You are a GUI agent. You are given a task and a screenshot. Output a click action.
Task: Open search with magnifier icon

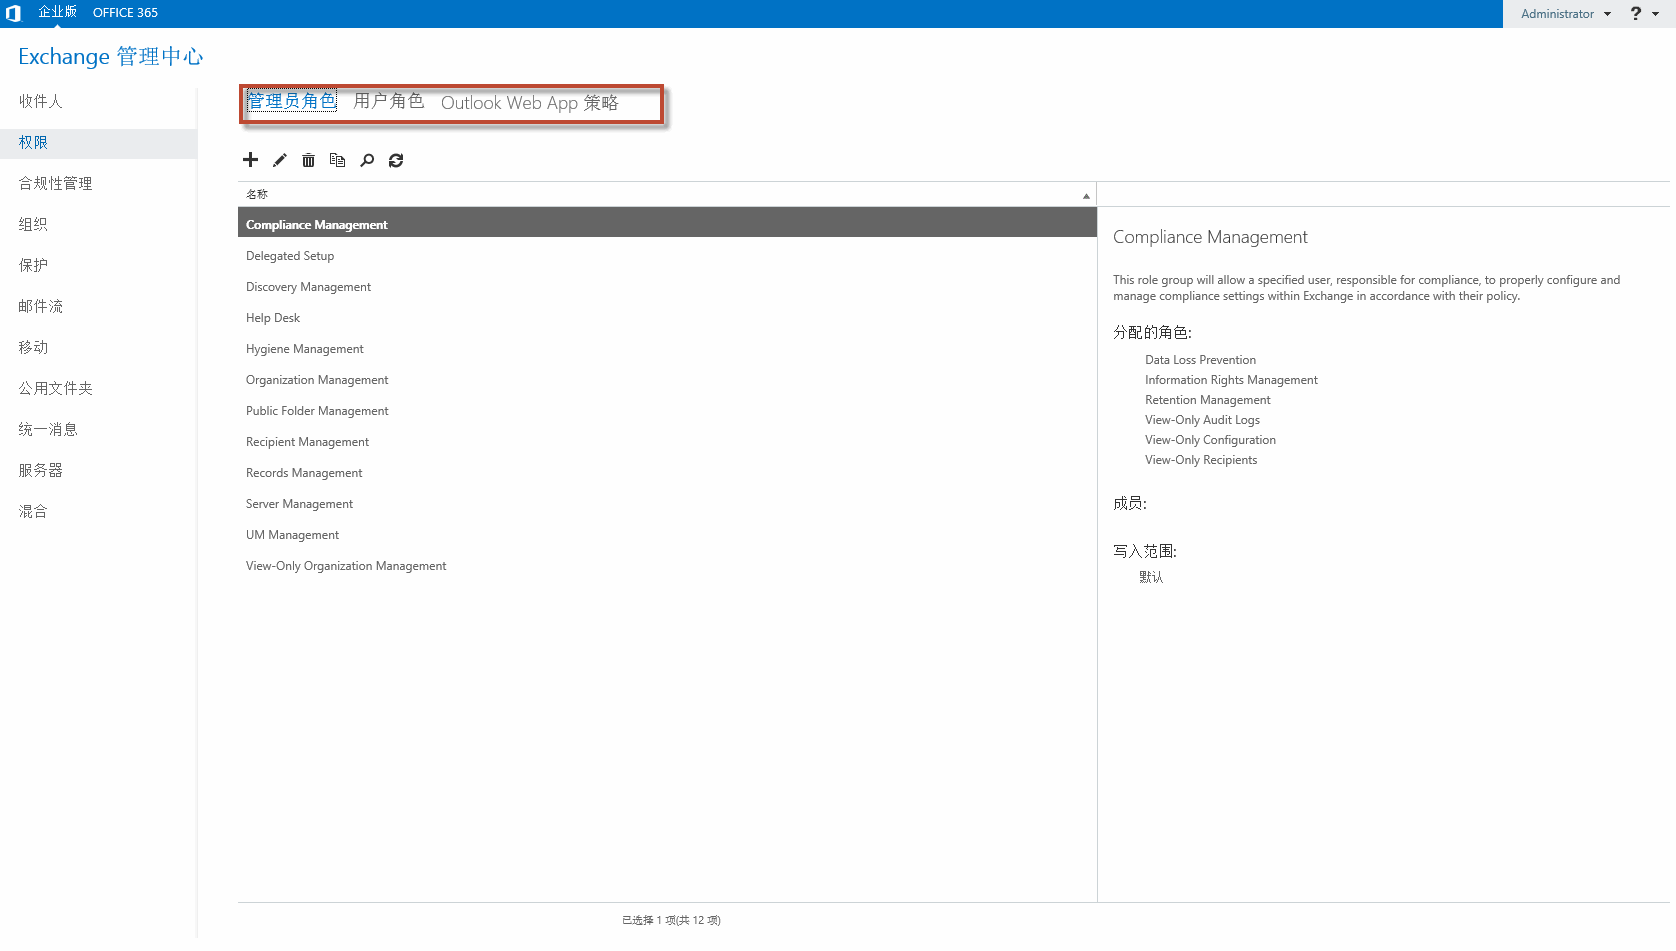tap(367, 160)
